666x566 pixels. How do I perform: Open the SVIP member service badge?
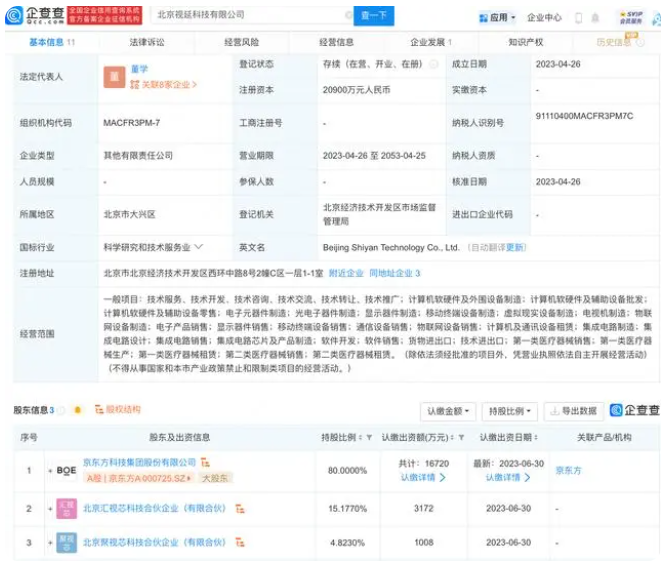point(631,17)
